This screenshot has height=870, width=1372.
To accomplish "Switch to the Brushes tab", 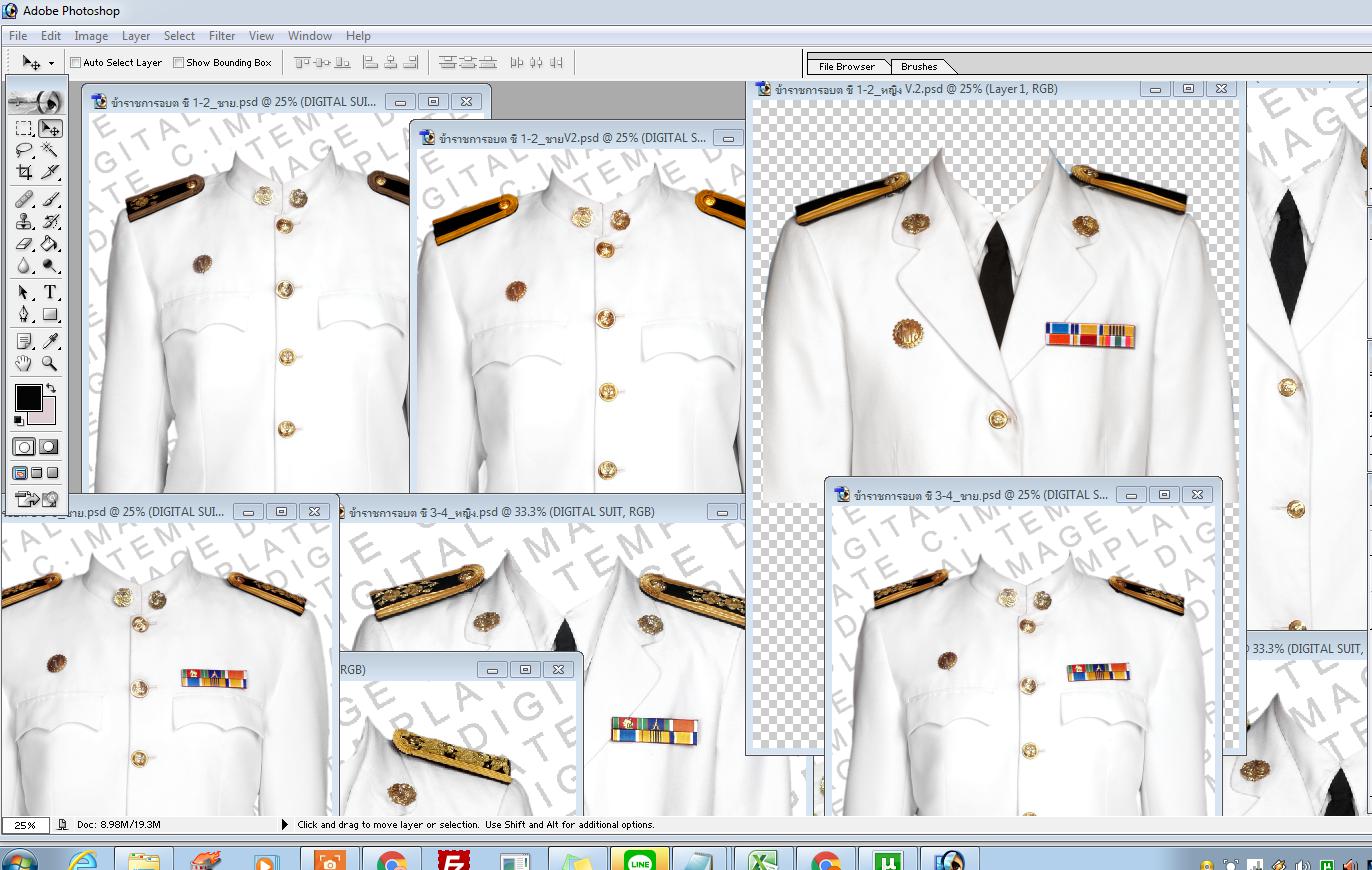I will pyautogui.click(x=918, y=67).
